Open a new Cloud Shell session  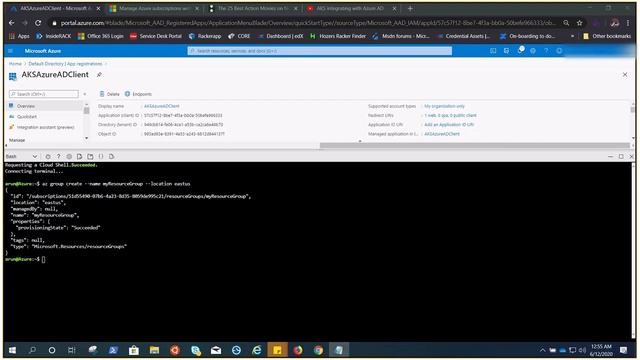(x=90, y=156)
